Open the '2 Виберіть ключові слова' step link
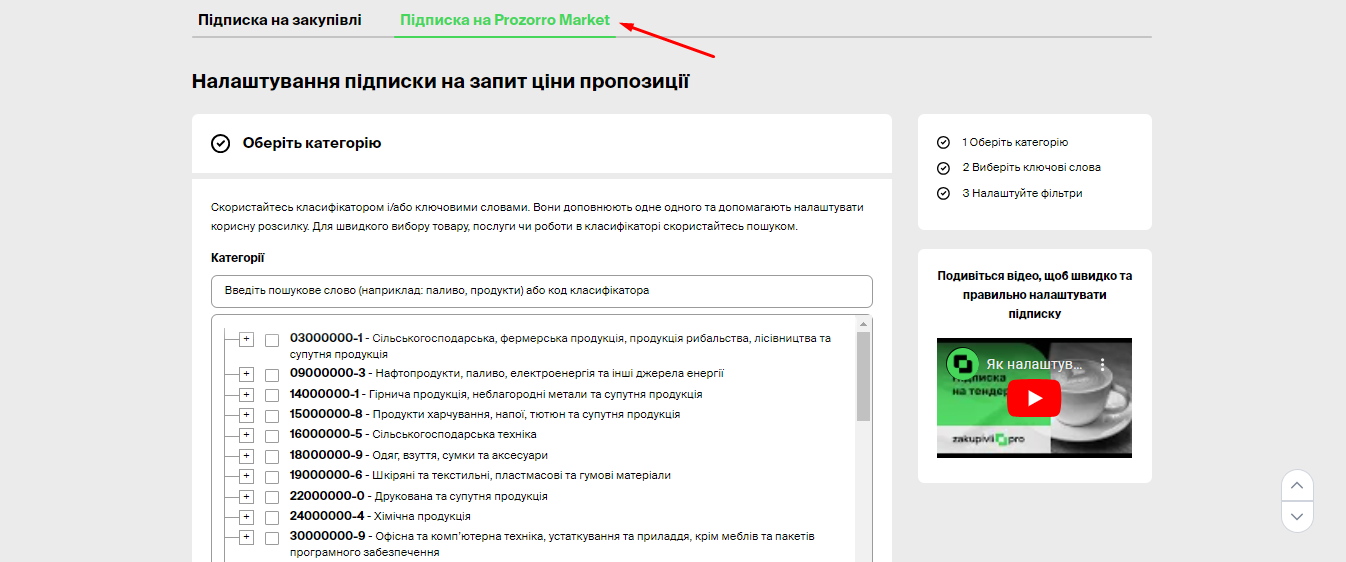 tap(1031, 168)
